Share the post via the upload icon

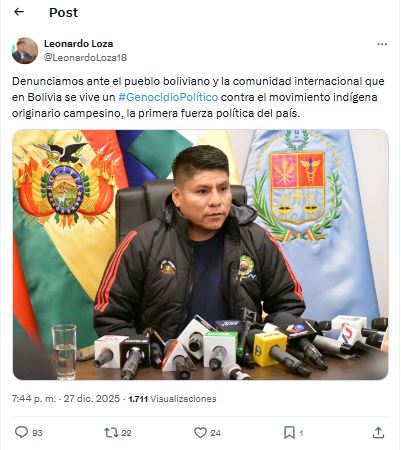pos(378,432)
